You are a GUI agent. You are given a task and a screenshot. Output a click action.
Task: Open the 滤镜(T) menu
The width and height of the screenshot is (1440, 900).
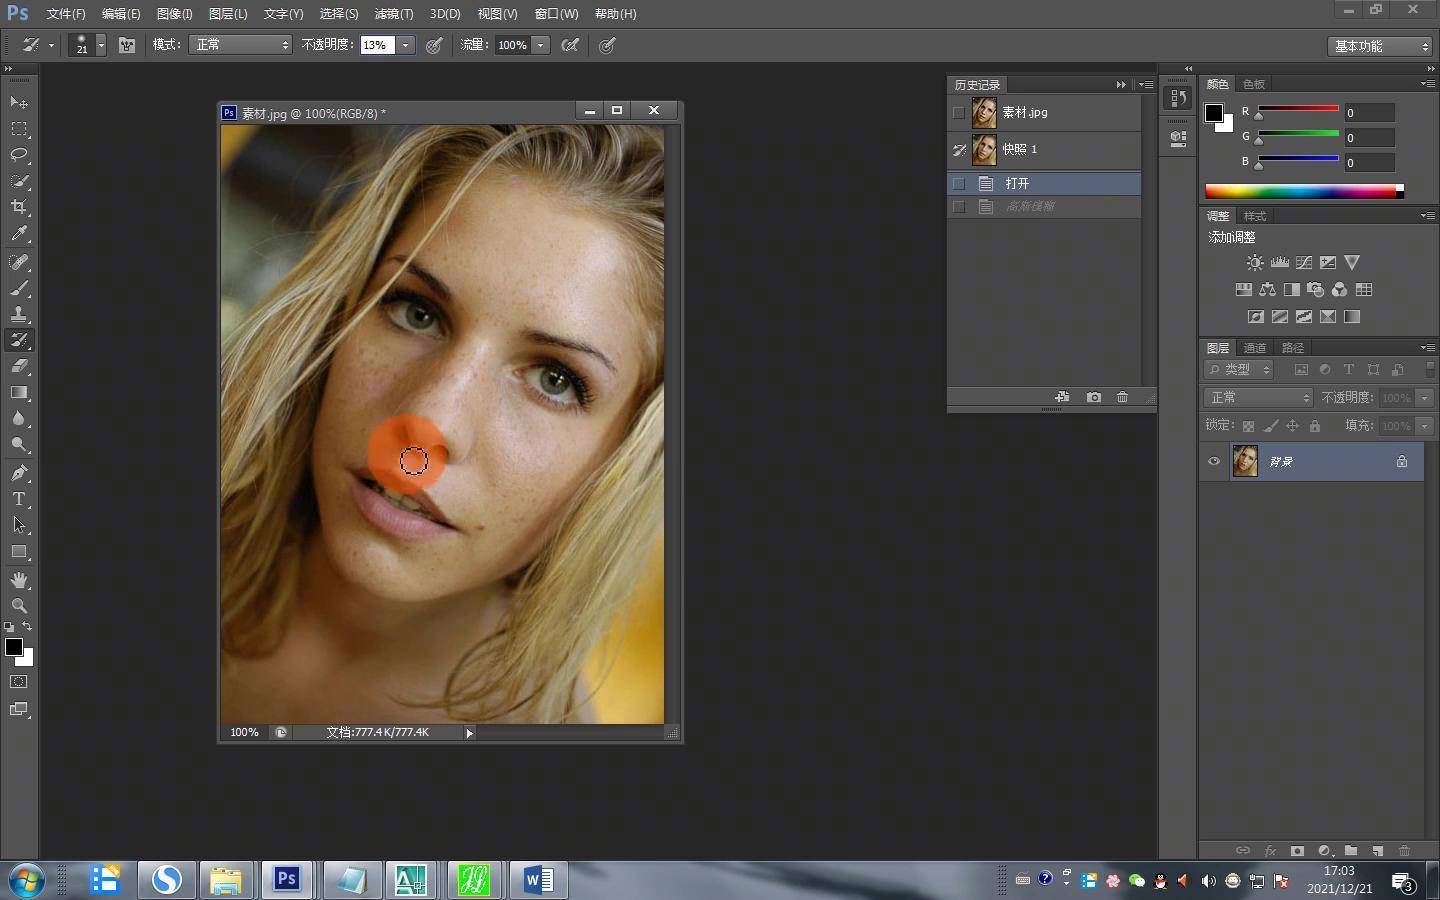pos(393,14)
